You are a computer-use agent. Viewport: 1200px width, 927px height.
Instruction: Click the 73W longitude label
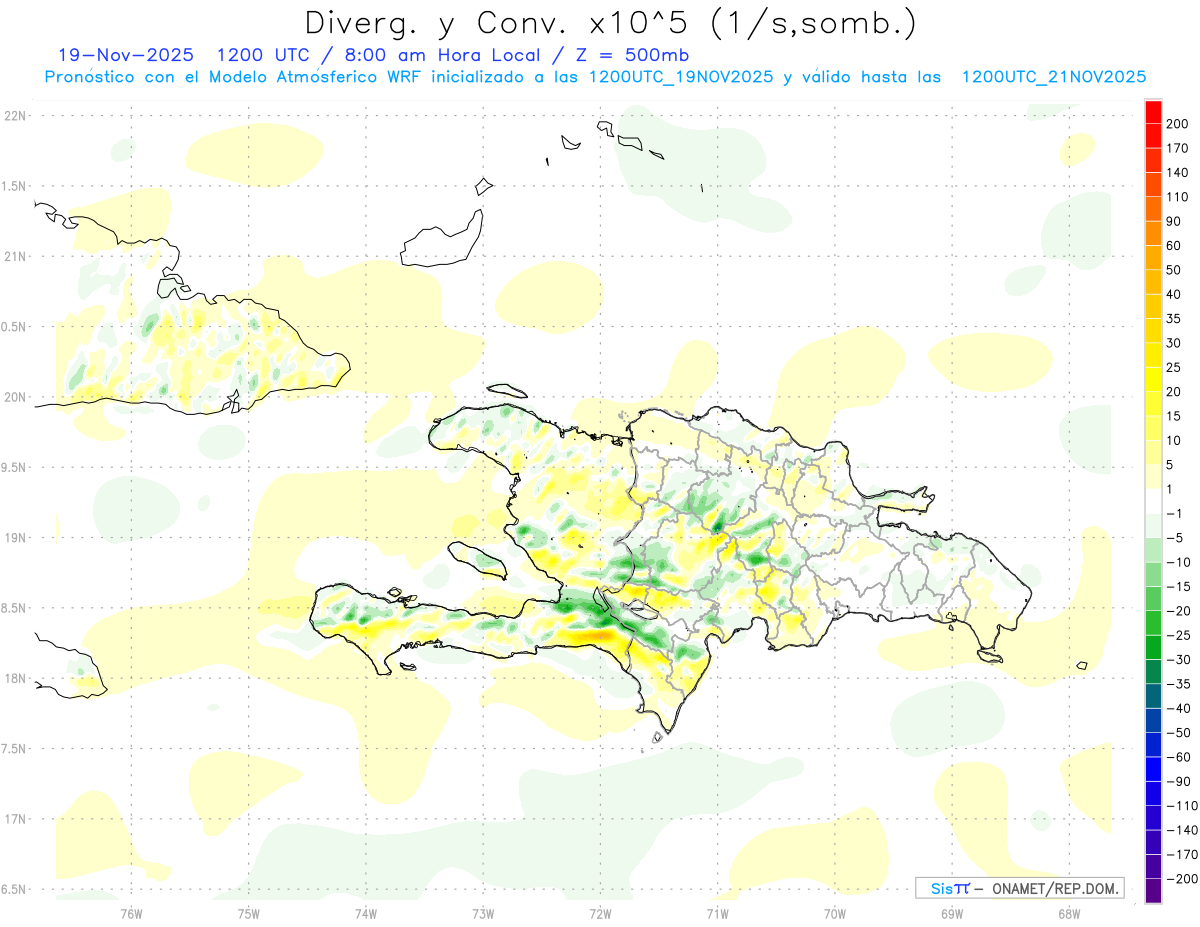tap(483, 913)
